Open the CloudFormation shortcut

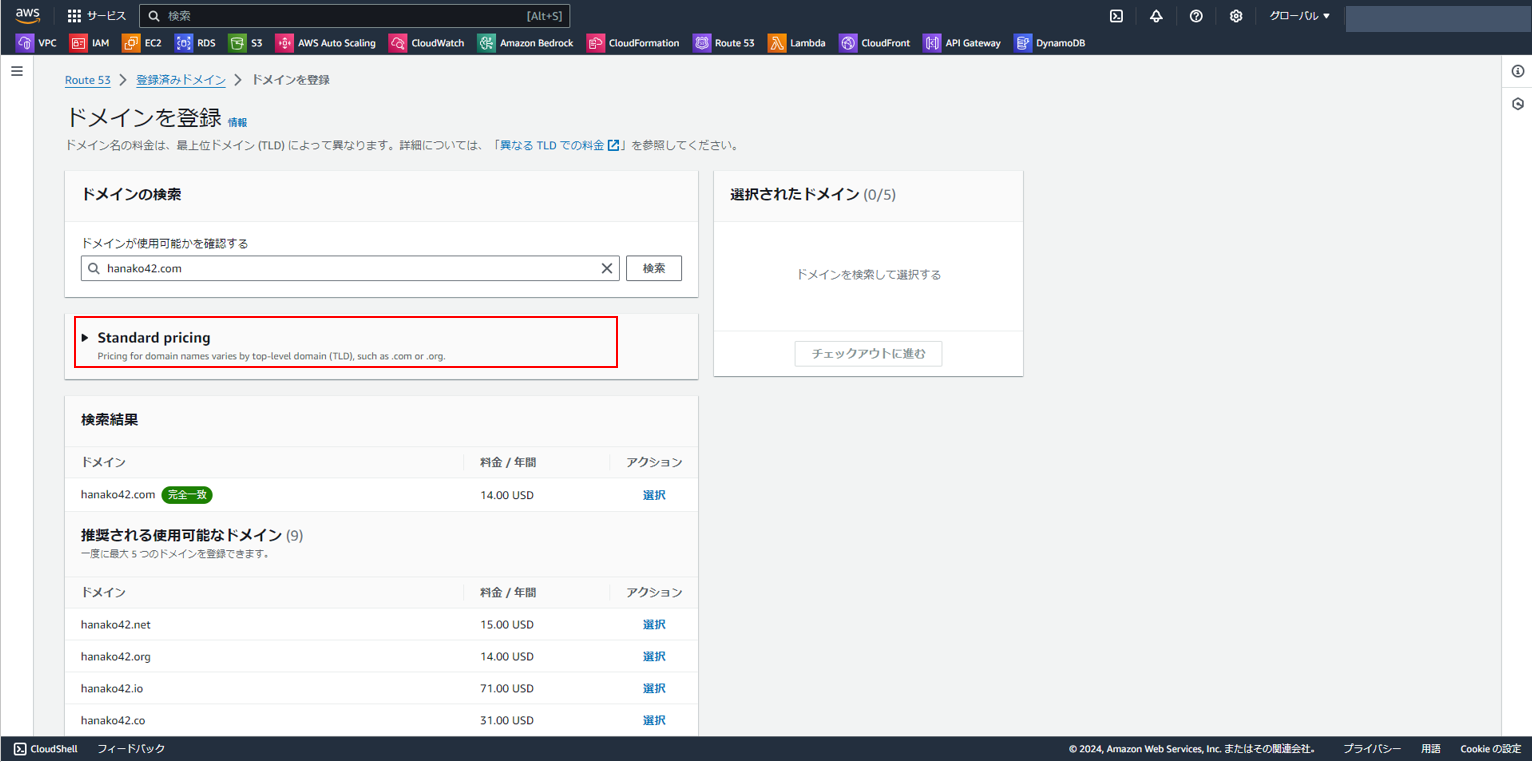coord(633,43)
